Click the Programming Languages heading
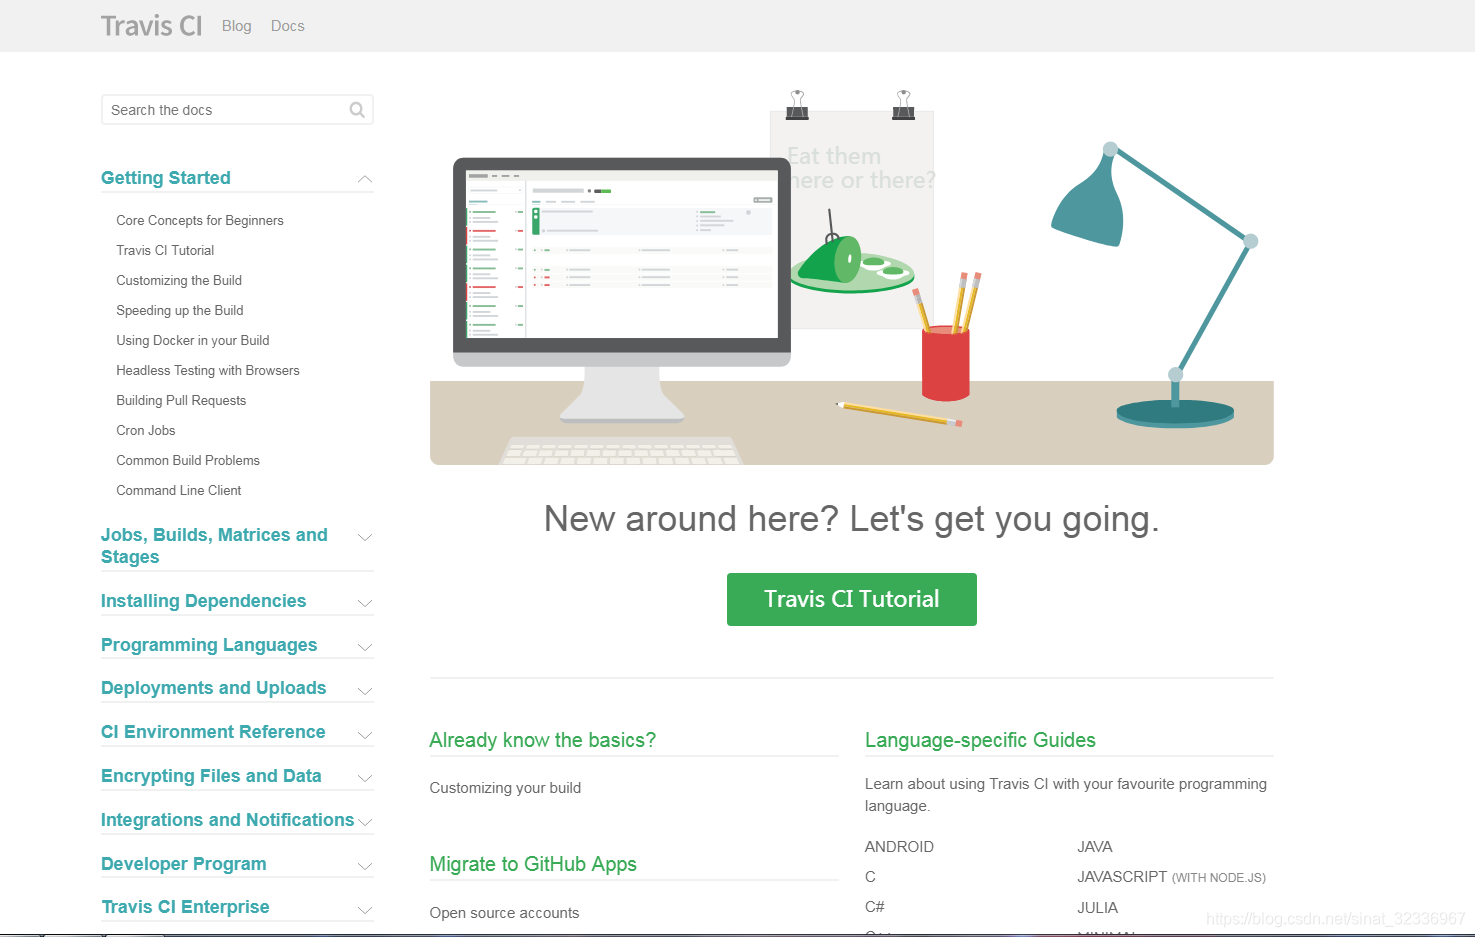This screenshot has height=937, width=1475. click(x=209, y=645)
